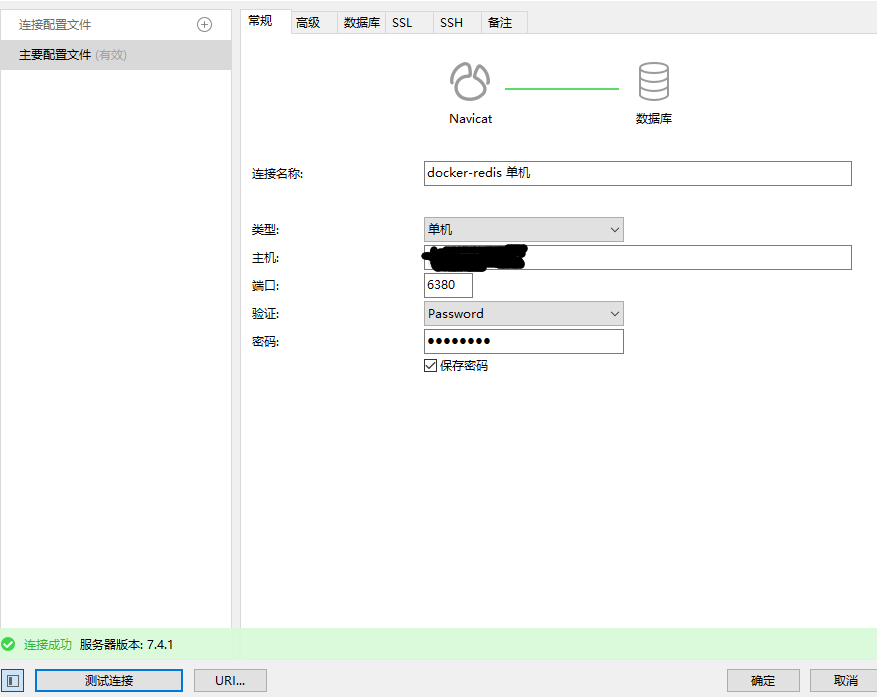Click the Navicat logo icon

tap(470, 82)
